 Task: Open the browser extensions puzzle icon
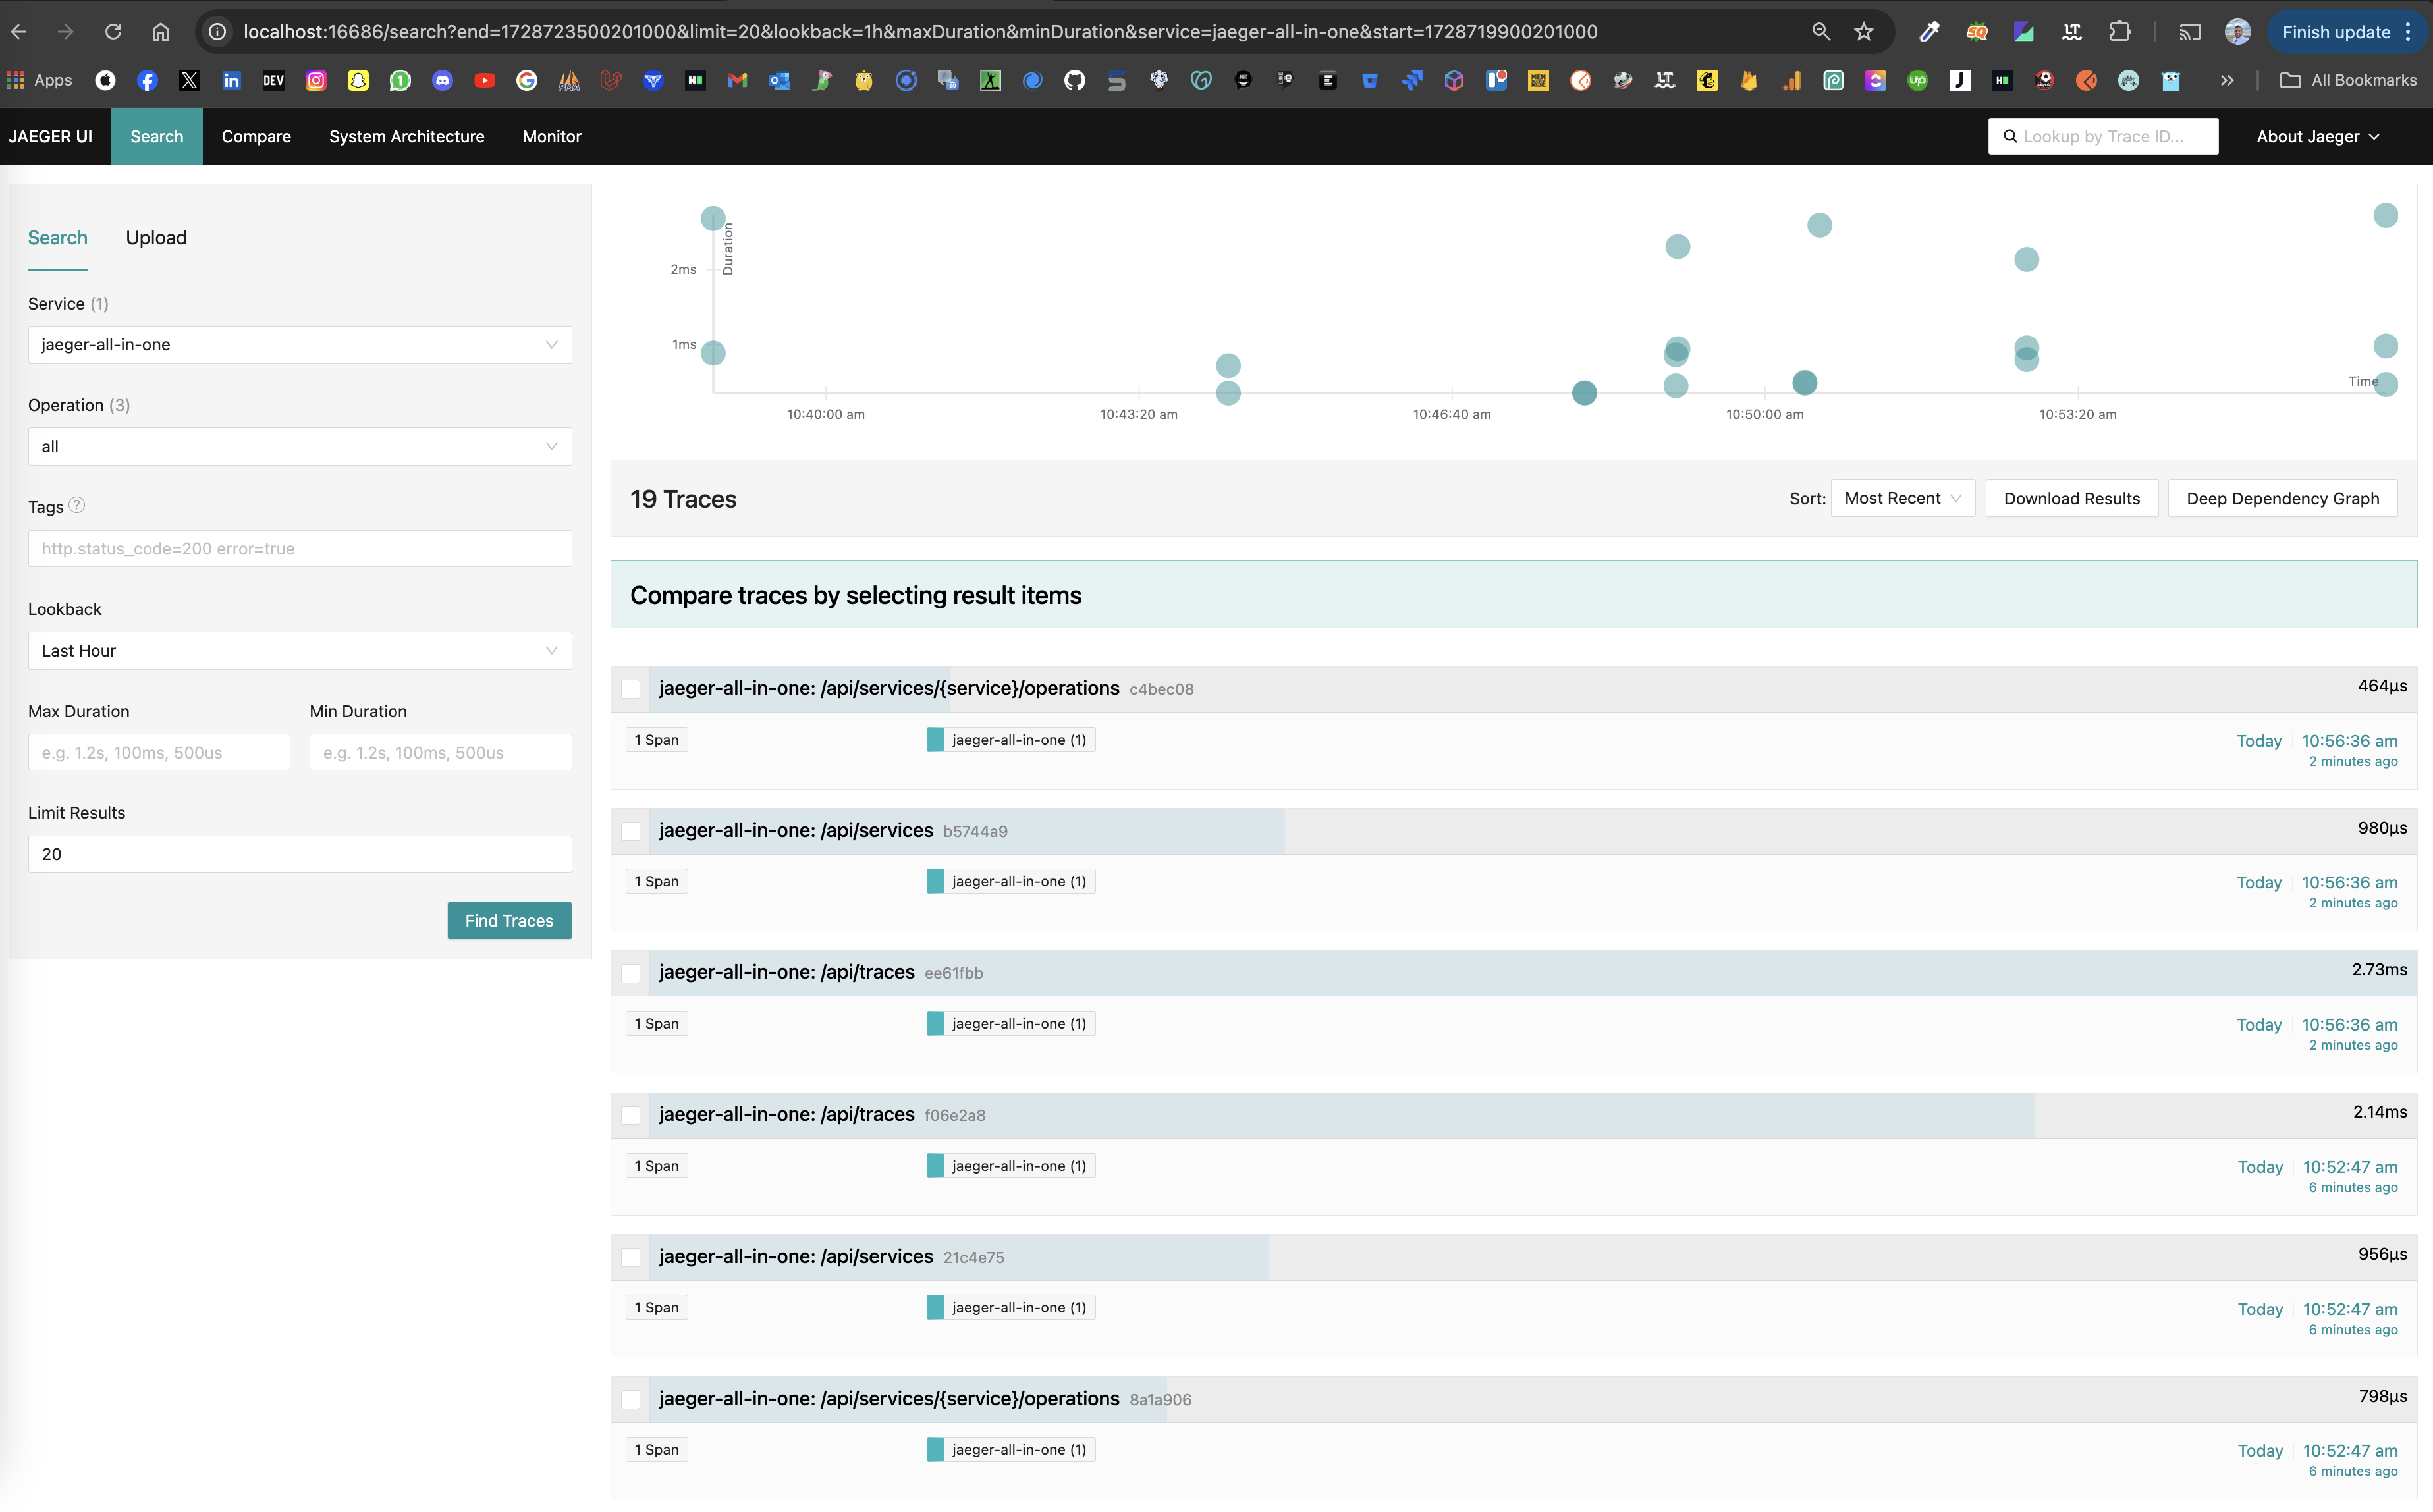pyautogui.click(x=2120, y=32)
